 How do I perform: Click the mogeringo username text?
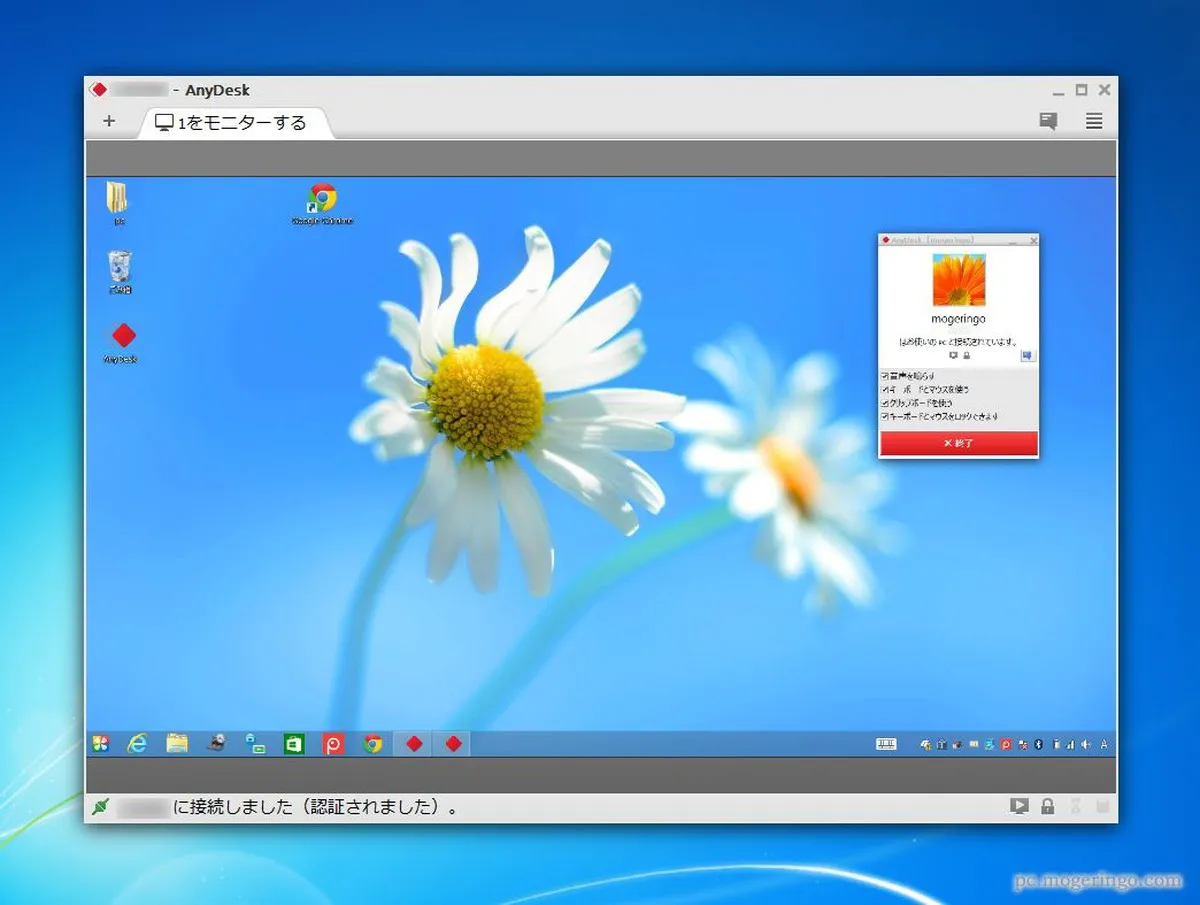[x=959, y=320]
